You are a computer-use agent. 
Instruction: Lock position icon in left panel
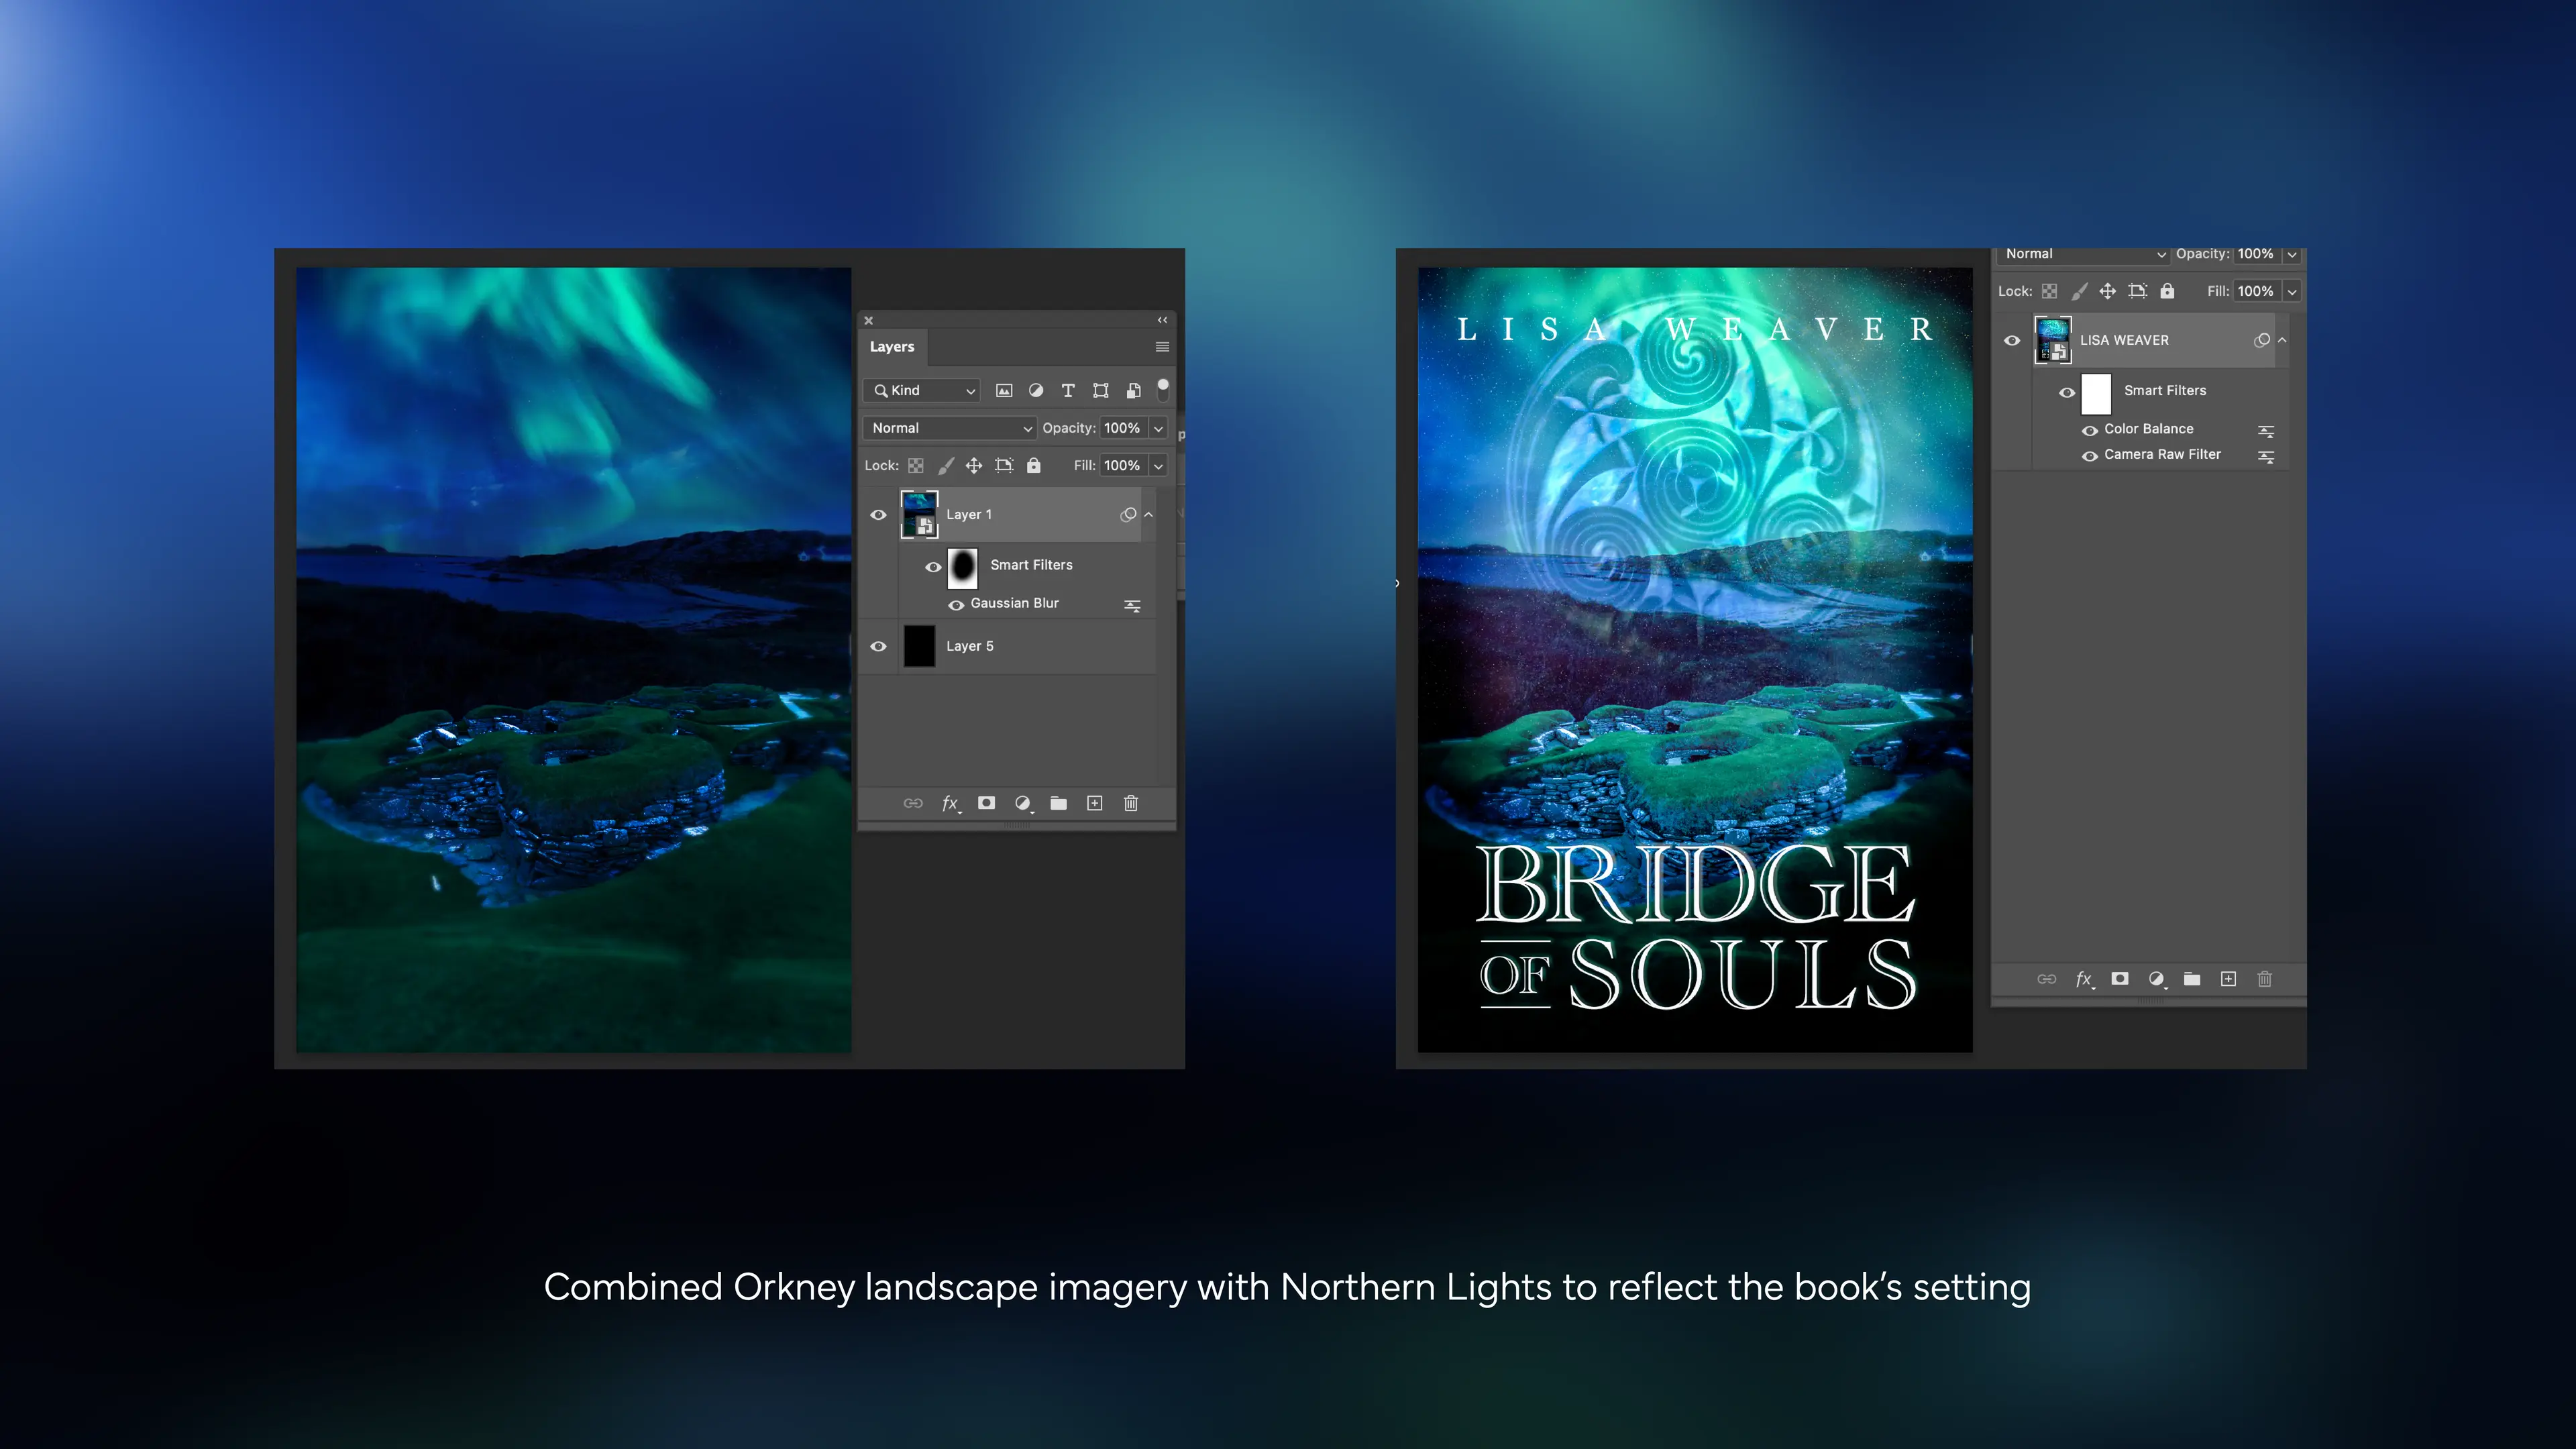974,466
